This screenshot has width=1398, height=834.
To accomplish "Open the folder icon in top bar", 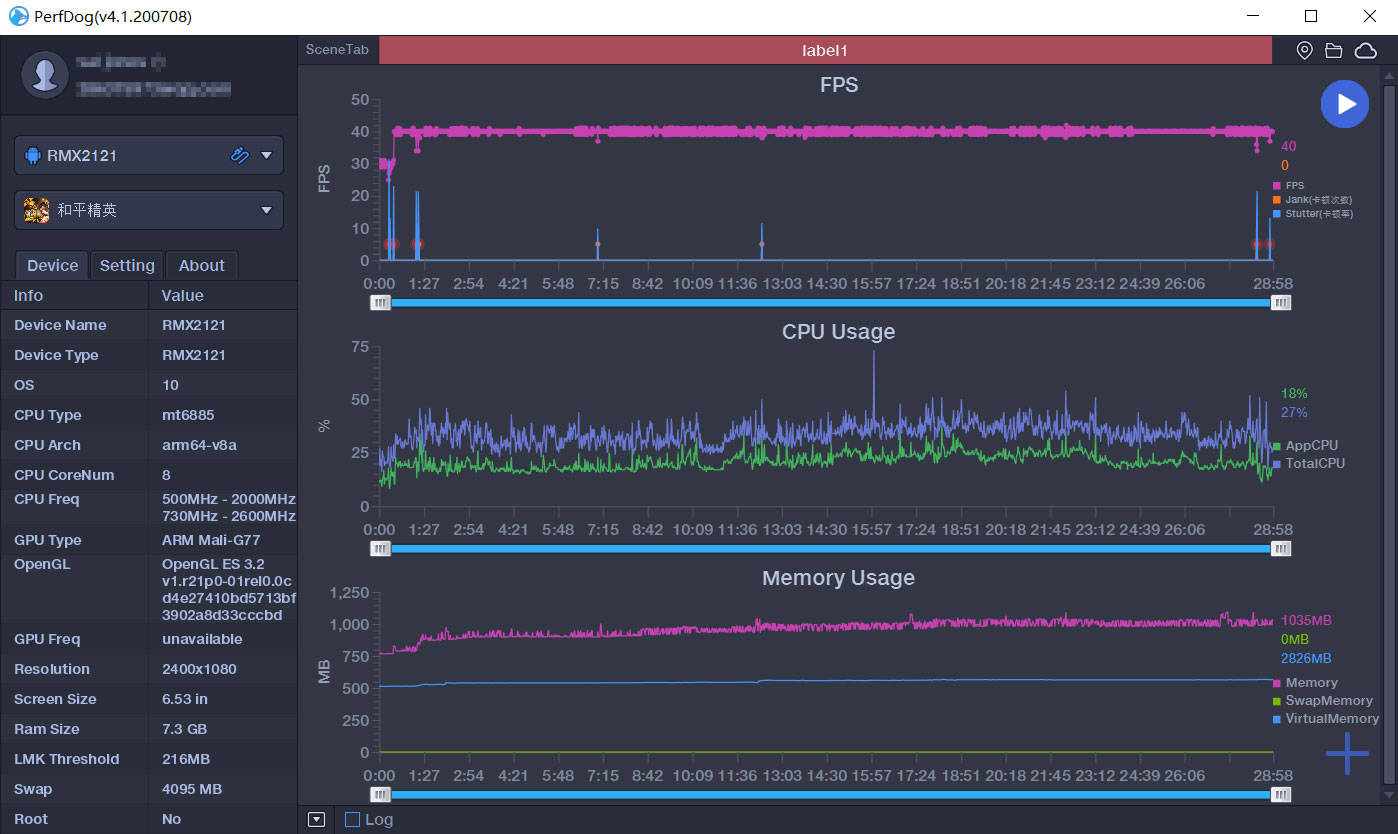I will pyautogui.click(x=1333, y=51).
